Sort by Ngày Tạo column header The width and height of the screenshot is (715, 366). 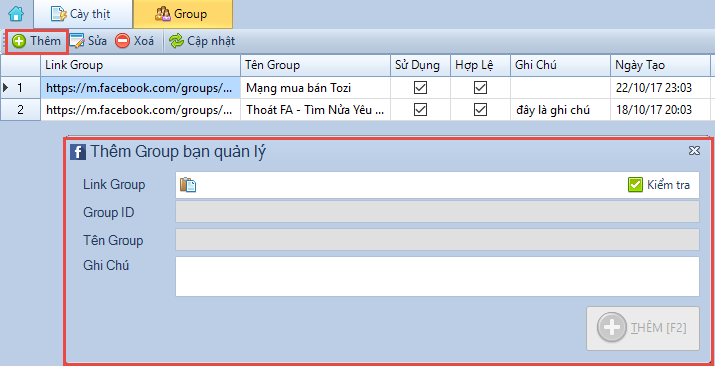660,65
